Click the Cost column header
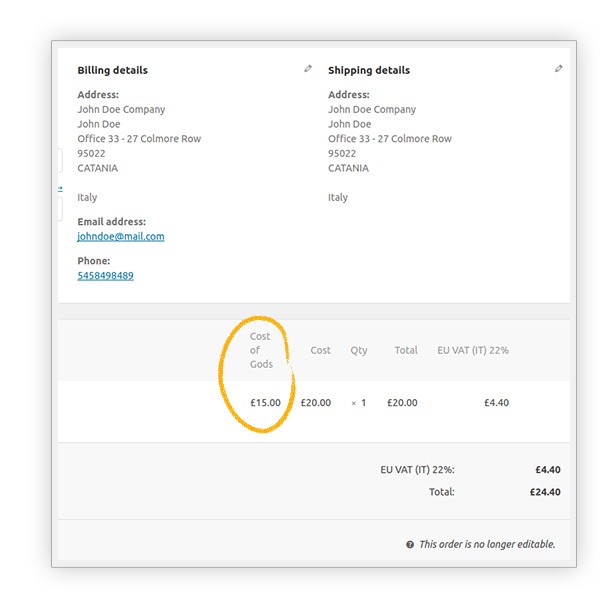The width and height of the screenshot is (600, 603). [320, 350]
